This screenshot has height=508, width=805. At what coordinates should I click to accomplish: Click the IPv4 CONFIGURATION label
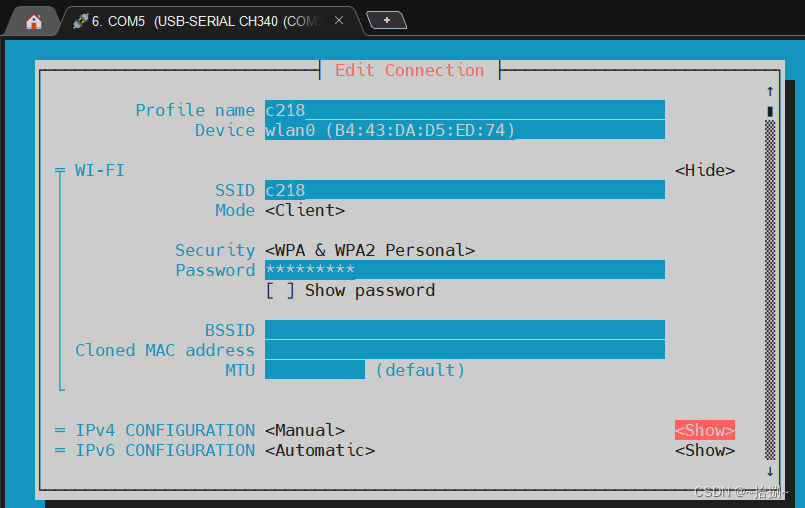165,430
